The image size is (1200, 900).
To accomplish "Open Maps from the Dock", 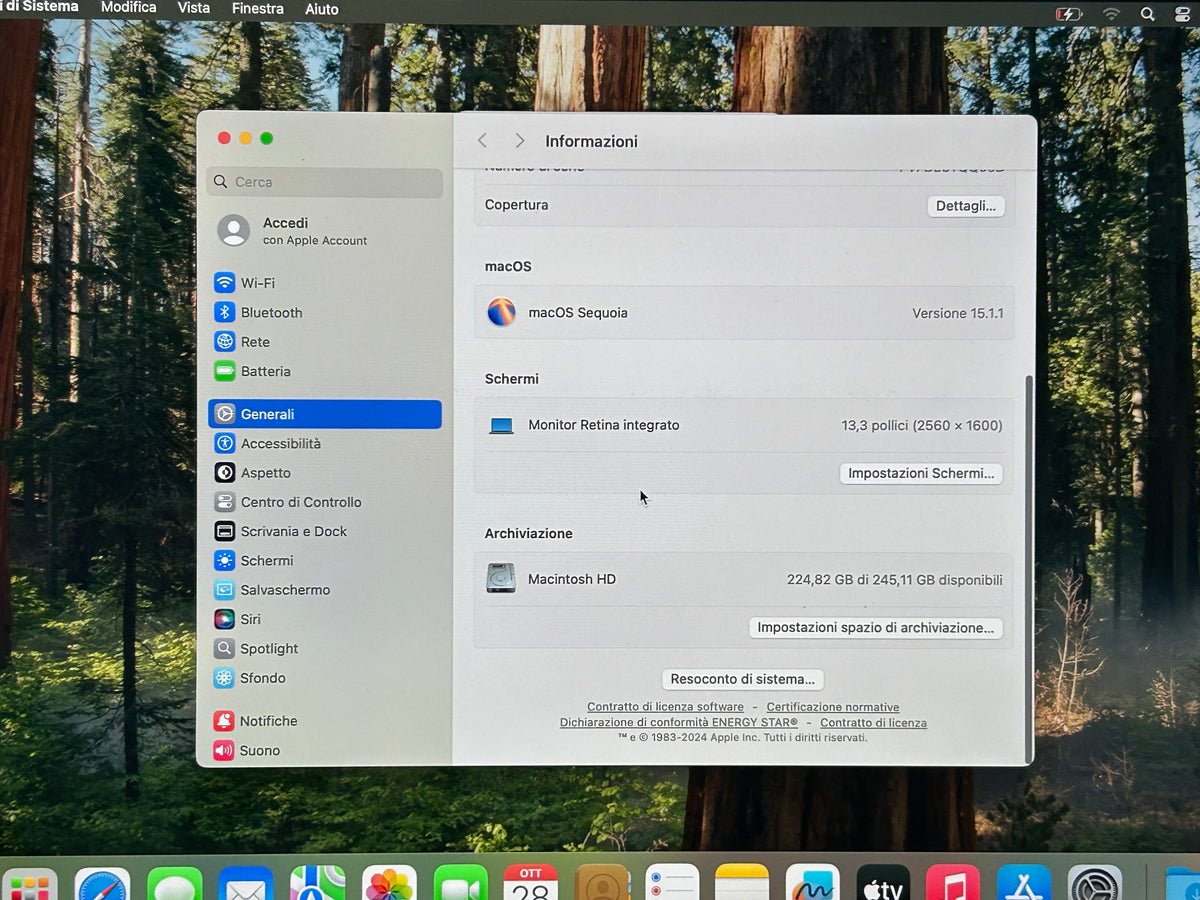I will pos(318,884).
